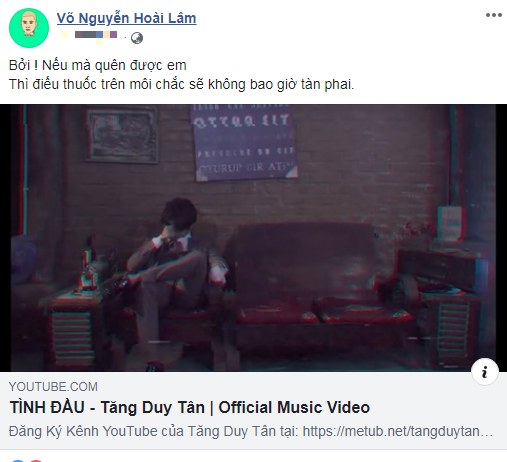Click the red Love reaction icon
This screenshot has width=507, height=462.
(36, 461)
